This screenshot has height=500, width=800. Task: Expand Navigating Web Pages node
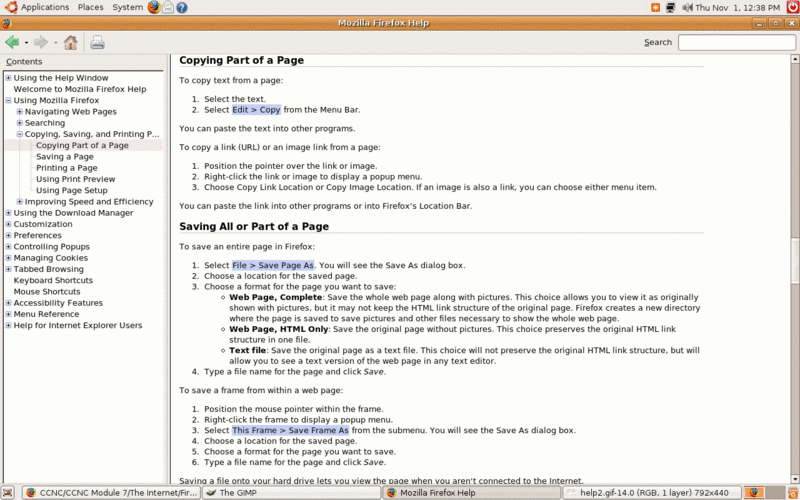[19, 112]
